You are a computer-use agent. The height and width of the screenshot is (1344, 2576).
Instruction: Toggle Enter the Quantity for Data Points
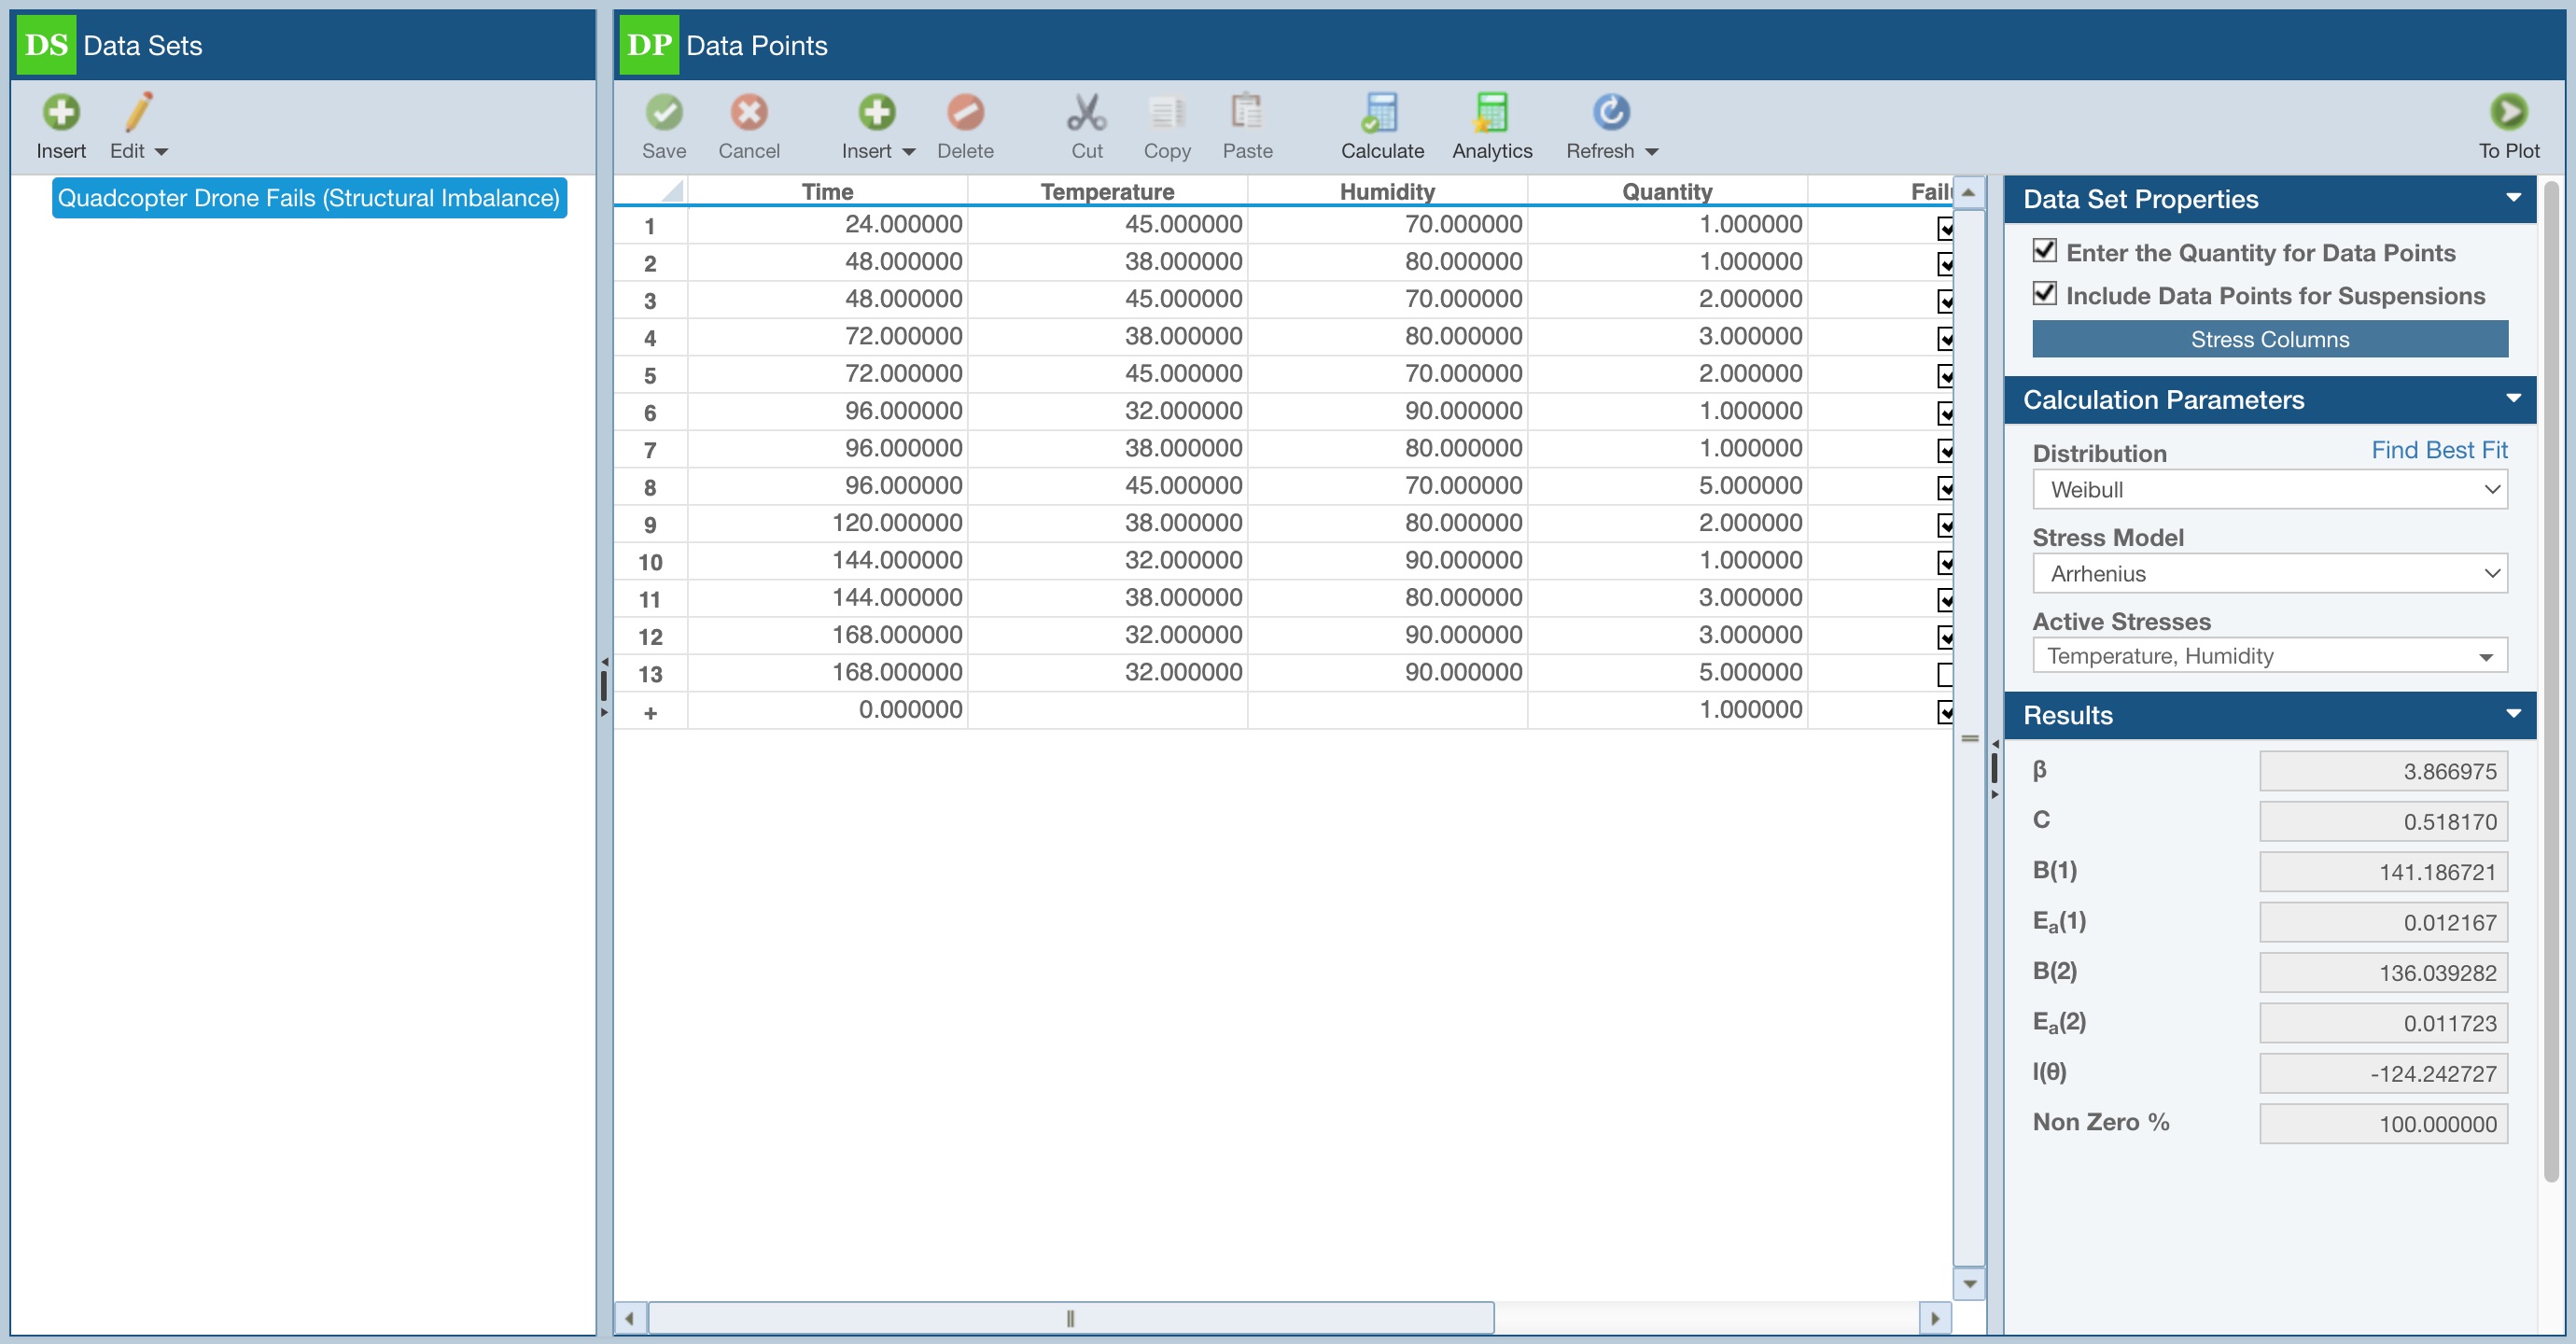click(x=2044, y=250)
